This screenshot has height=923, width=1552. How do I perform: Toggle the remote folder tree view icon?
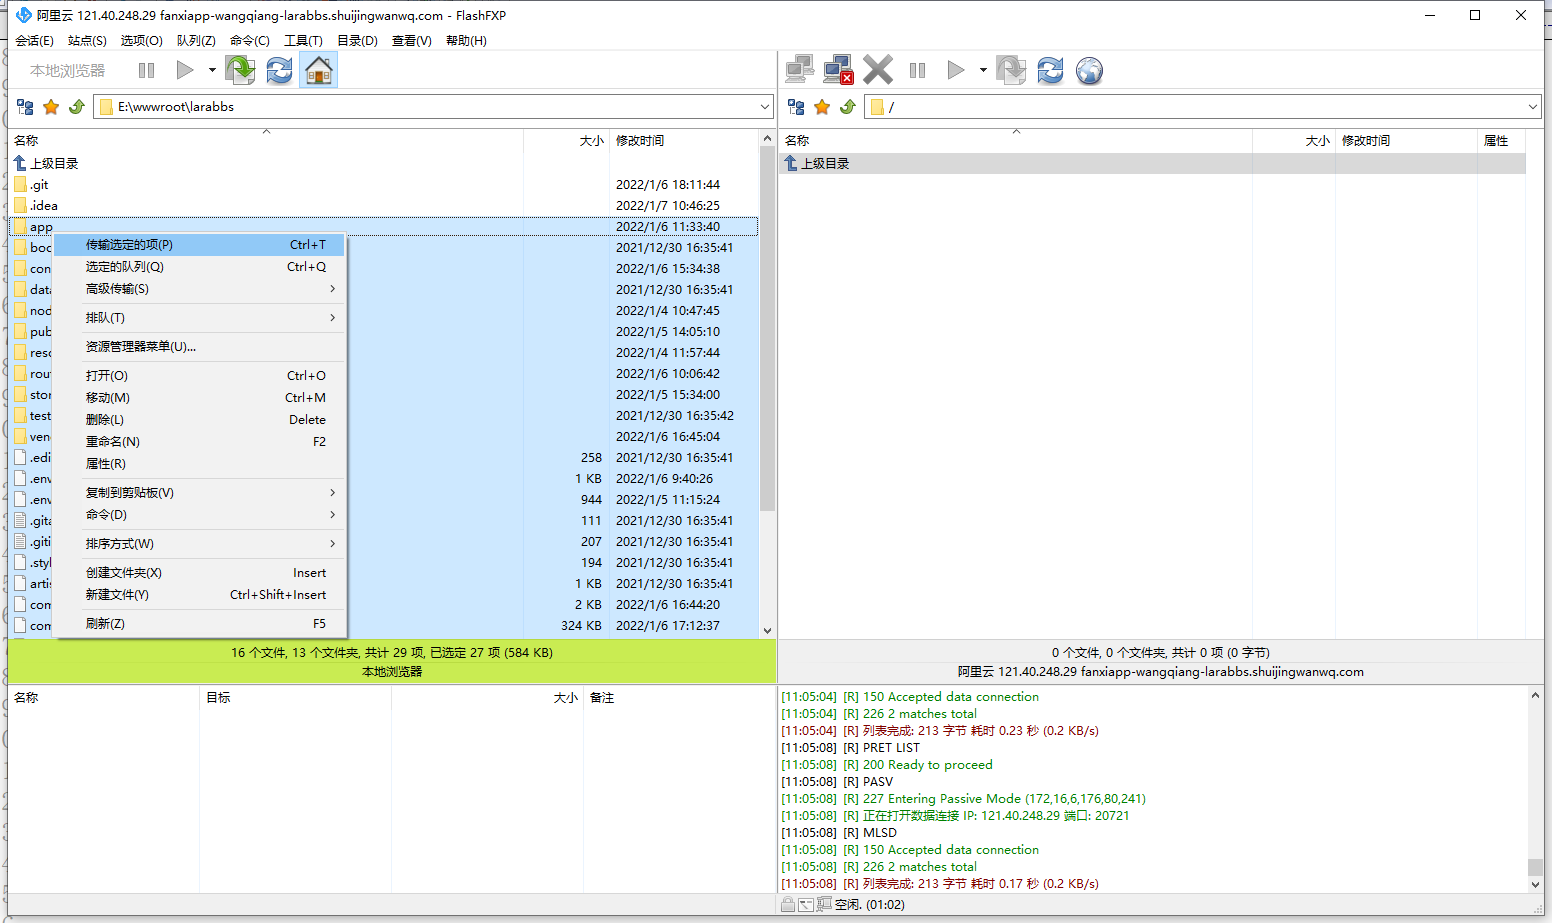pyautogui.click(x=796, y=107)
